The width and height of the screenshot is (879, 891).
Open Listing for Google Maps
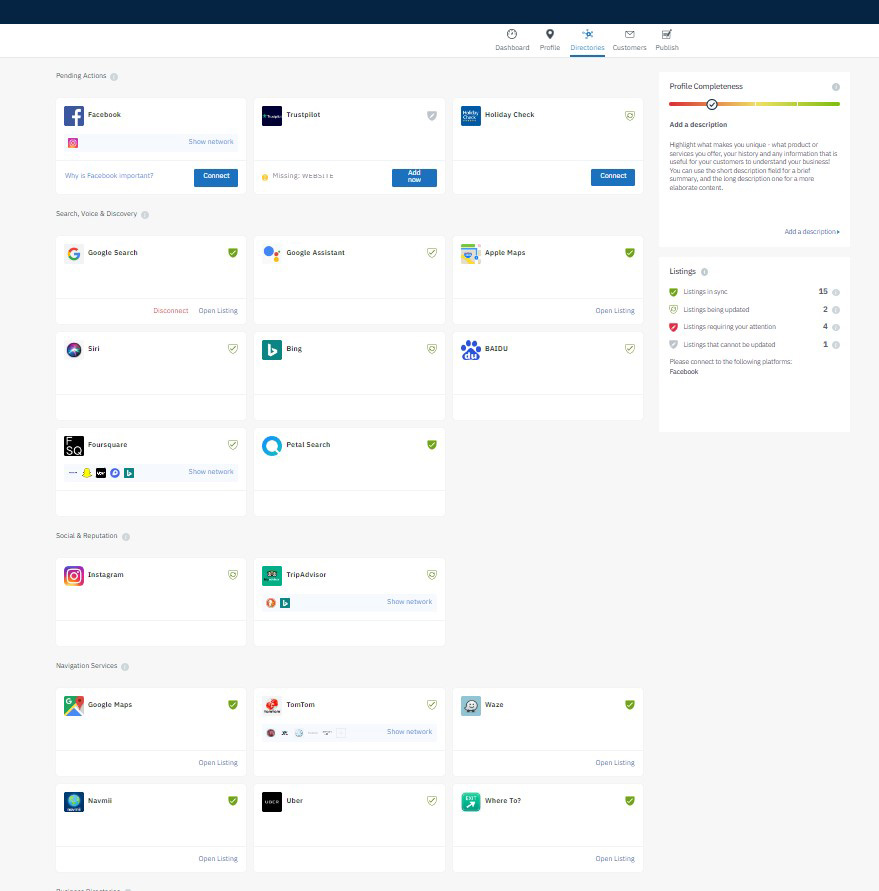pyautogui.click(x=218, y=763)
